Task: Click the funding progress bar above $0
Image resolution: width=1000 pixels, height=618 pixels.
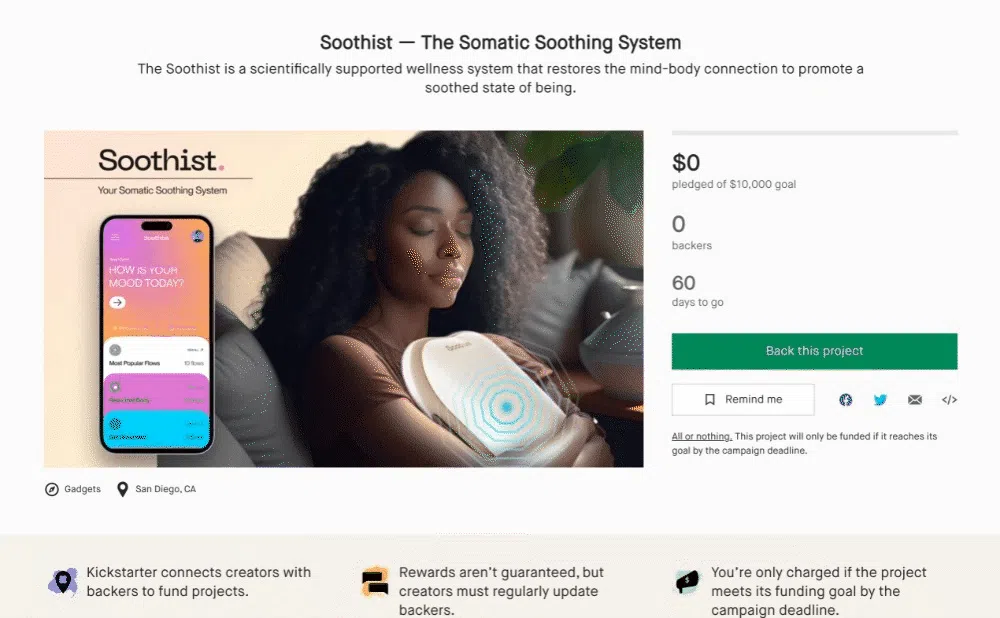Action: click(814, 133)
